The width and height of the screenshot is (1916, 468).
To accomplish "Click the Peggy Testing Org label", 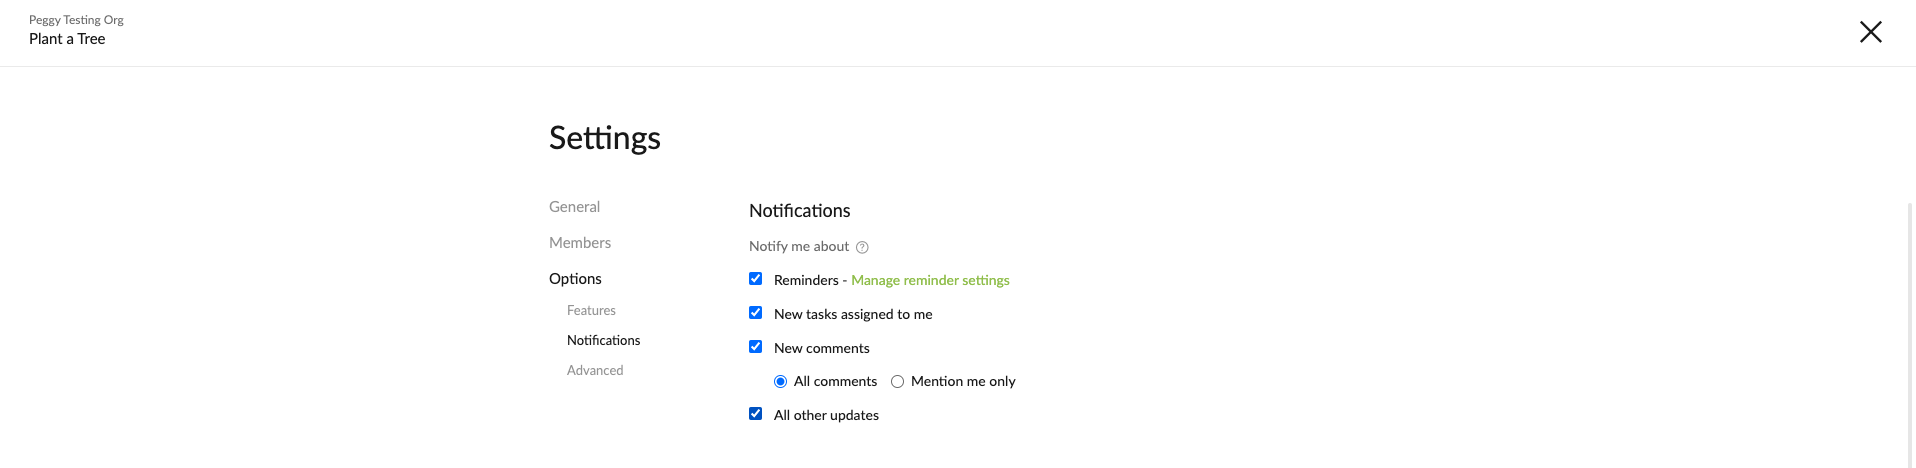I will [76, 20].
